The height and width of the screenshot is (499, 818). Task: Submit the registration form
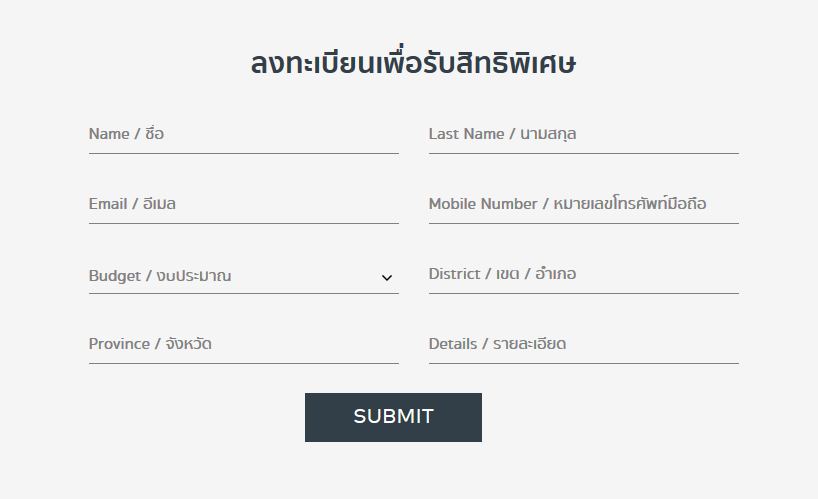393,417
